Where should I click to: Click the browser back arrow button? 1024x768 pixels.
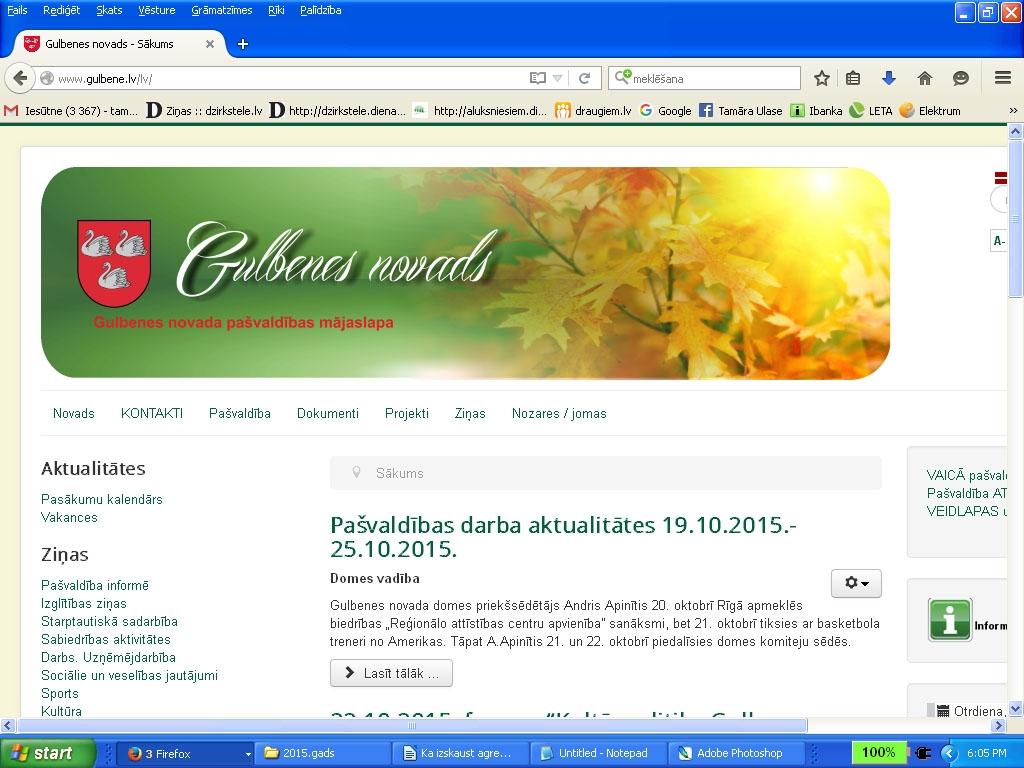pos(19,78)
